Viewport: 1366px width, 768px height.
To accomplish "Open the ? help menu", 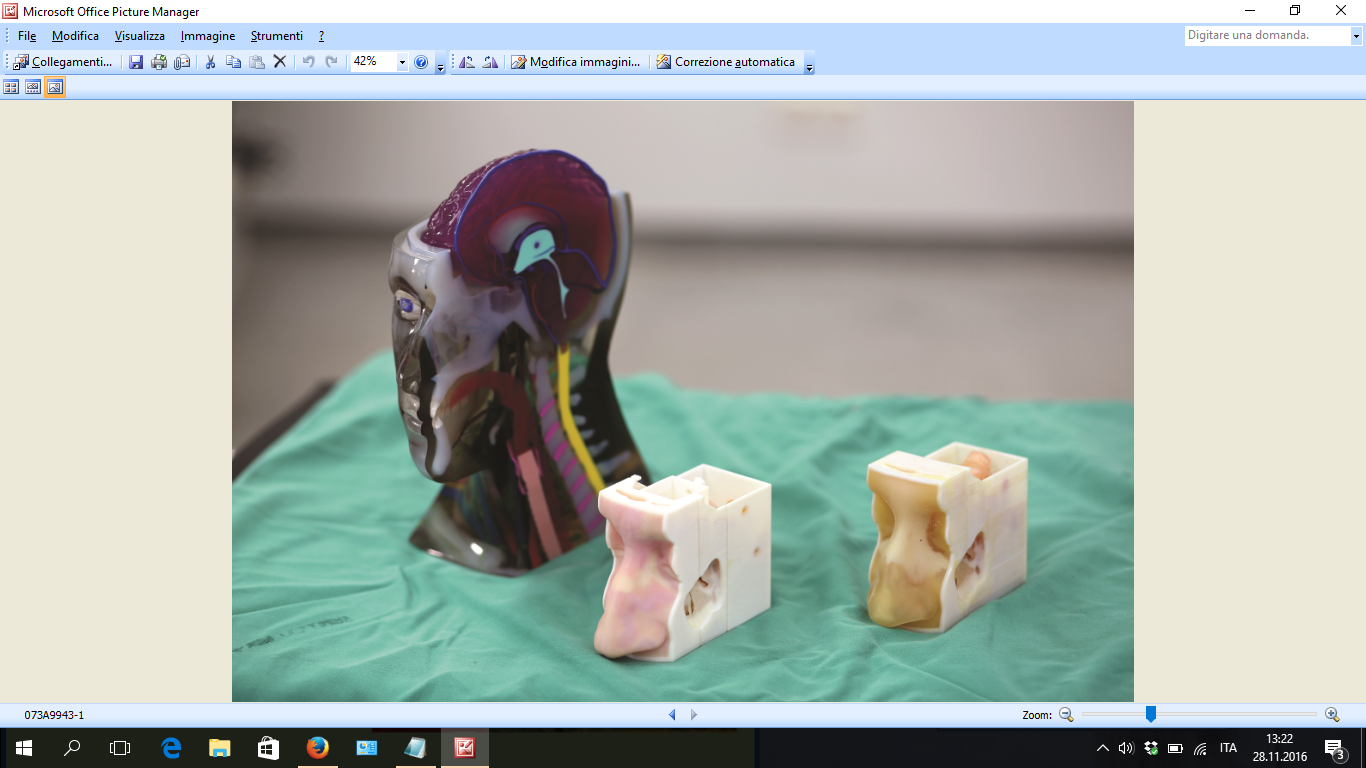I will coord(321,36).
